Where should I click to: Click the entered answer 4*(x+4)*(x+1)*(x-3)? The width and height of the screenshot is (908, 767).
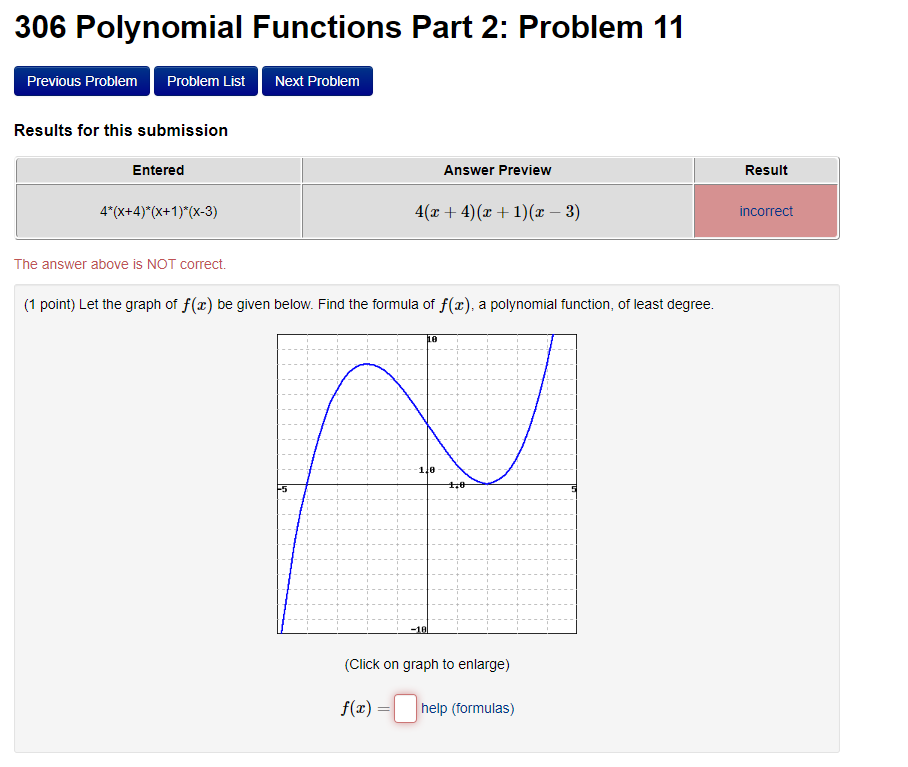pos(158,211)
